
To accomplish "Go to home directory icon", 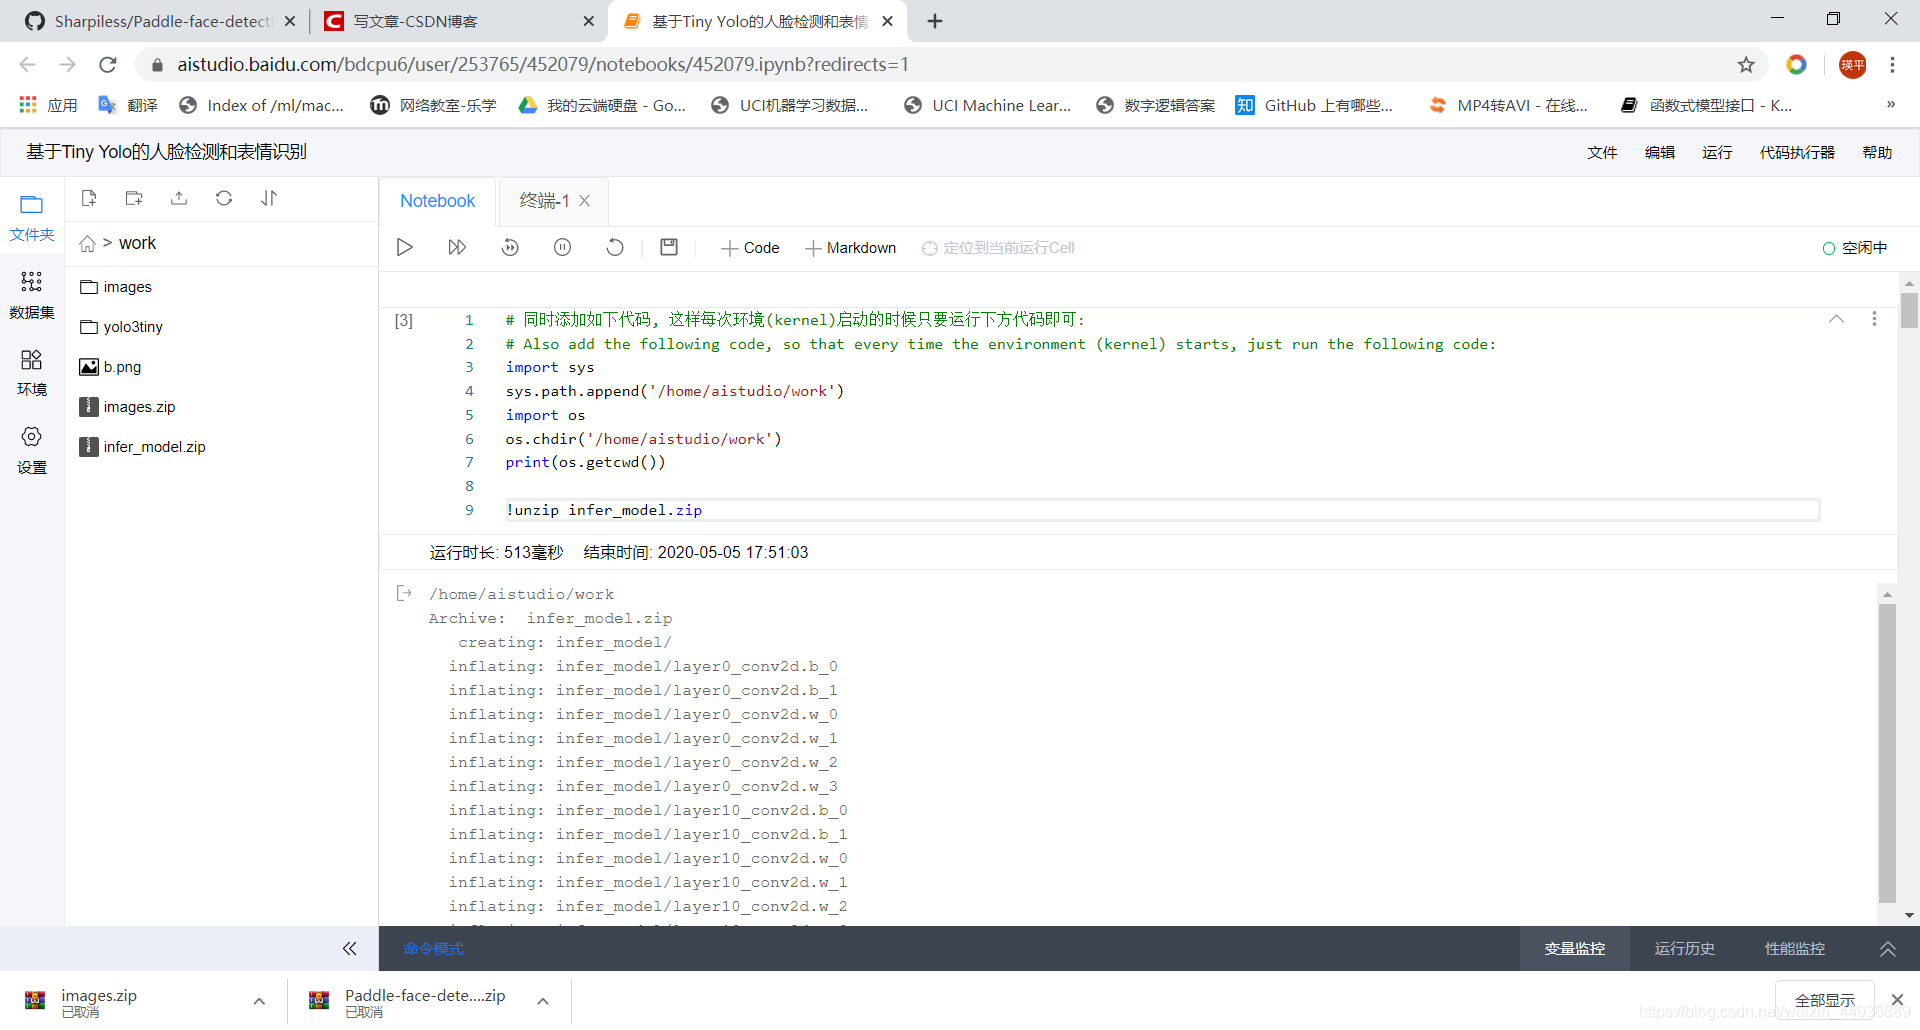I will click(x=88, y=244).
